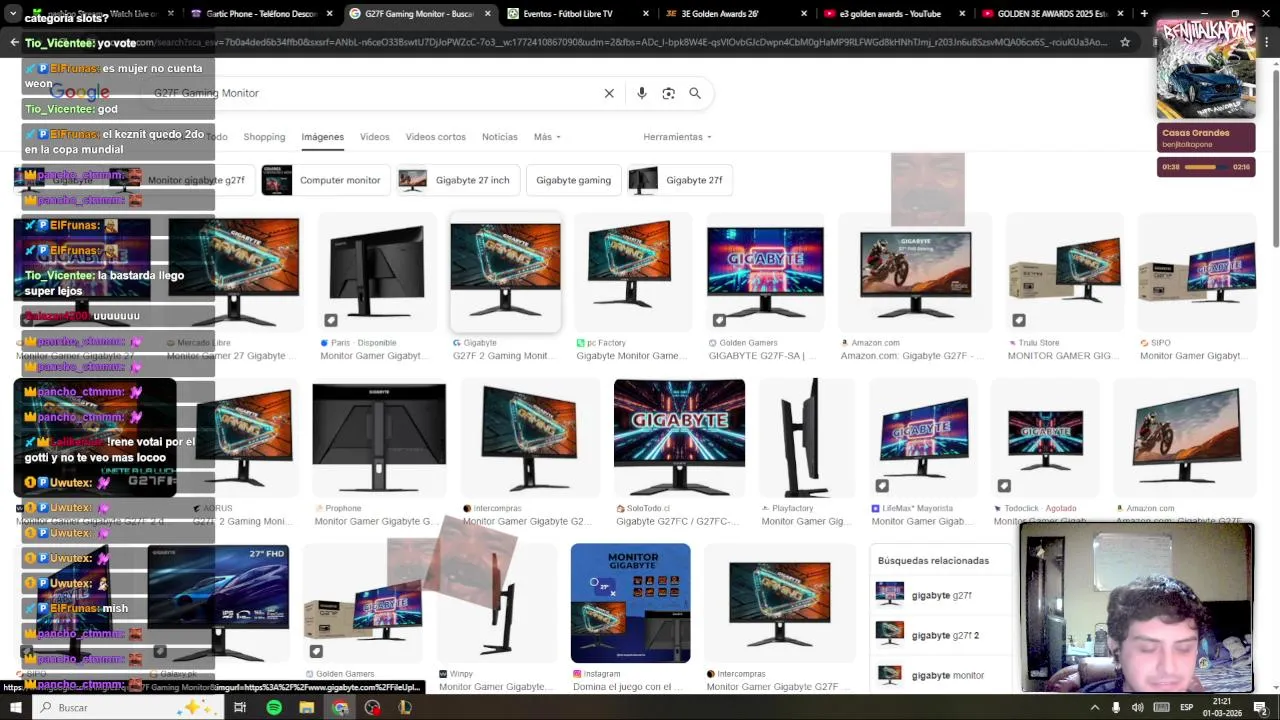Select the Gigabyte 27 inch filter chip

click(x=458, y=180)
